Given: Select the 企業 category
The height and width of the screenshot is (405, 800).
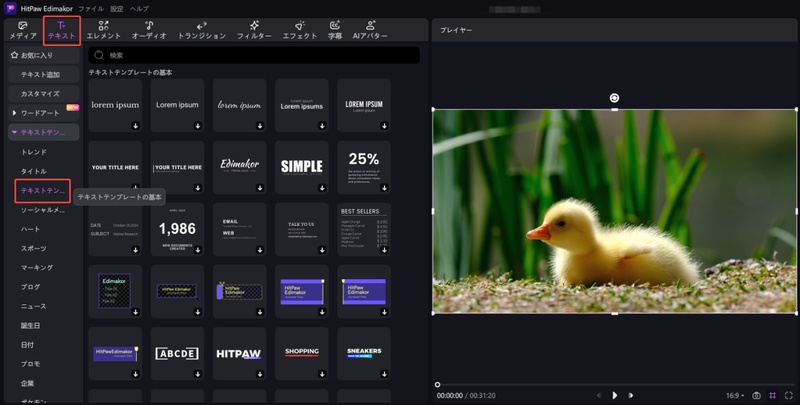Looking at the screenshot, I should (28, 383).
